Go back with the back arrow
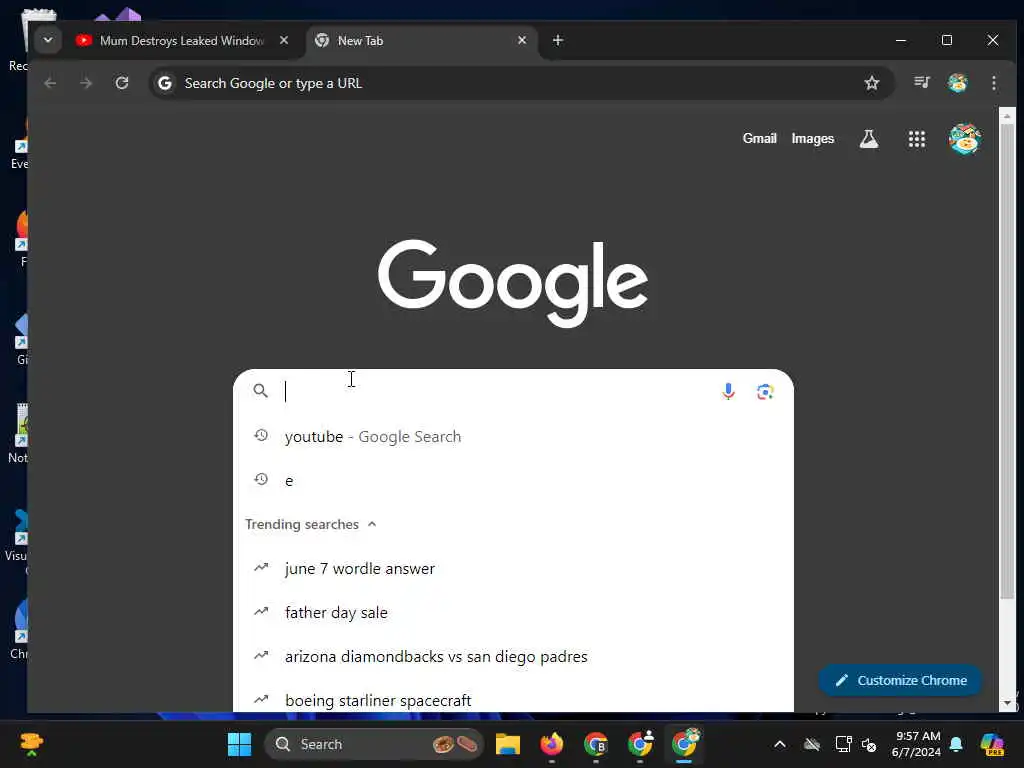The width and height of the screenshot is (1024, 768). coord(50,83)
